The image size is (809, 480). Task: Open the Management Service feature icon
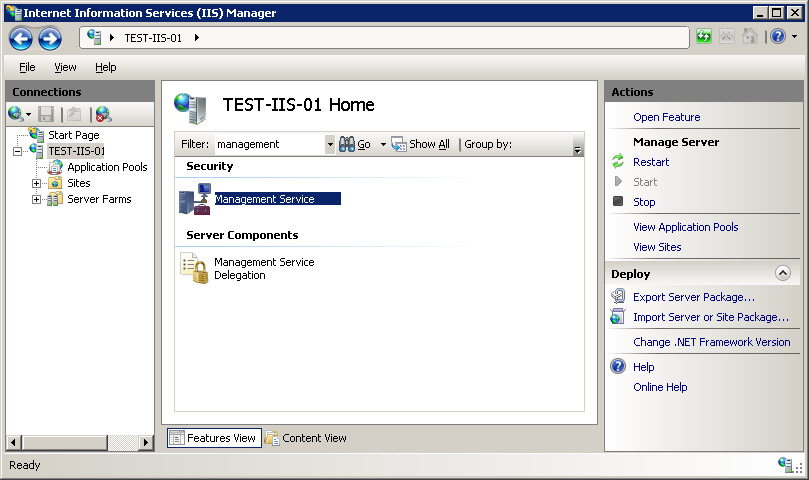[195, 199]
